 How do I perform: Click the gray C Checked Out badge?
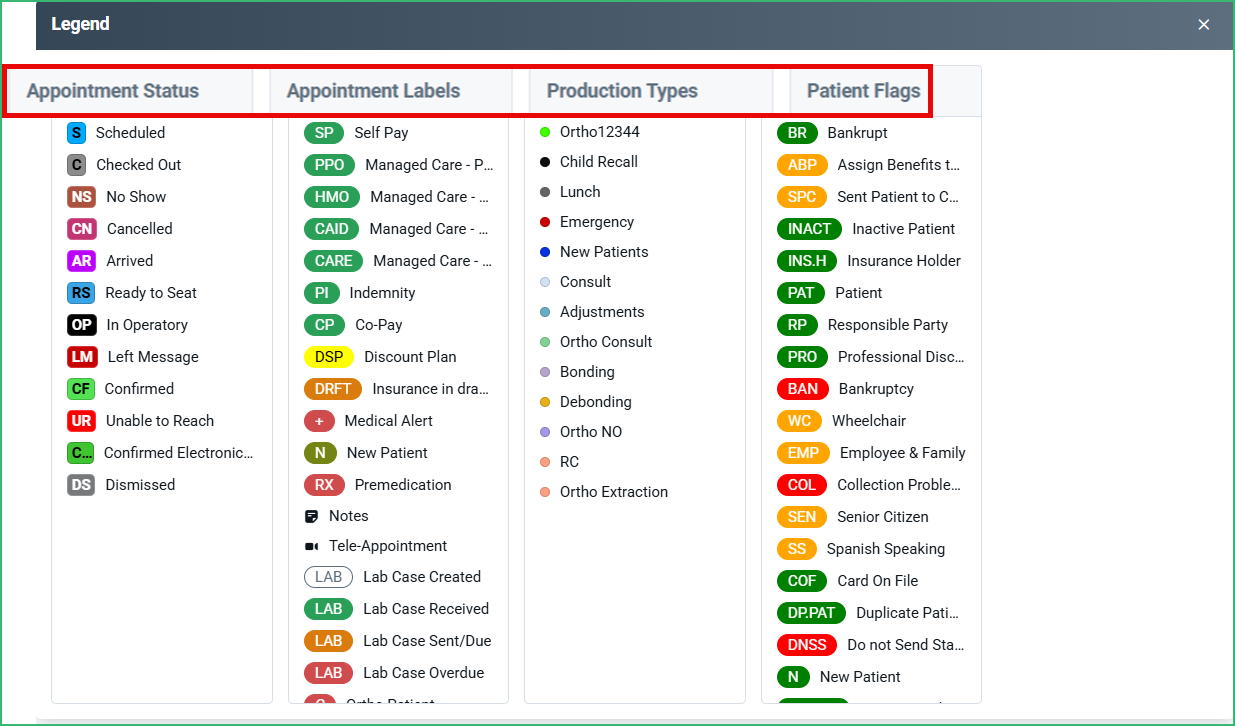click(77, 165)
